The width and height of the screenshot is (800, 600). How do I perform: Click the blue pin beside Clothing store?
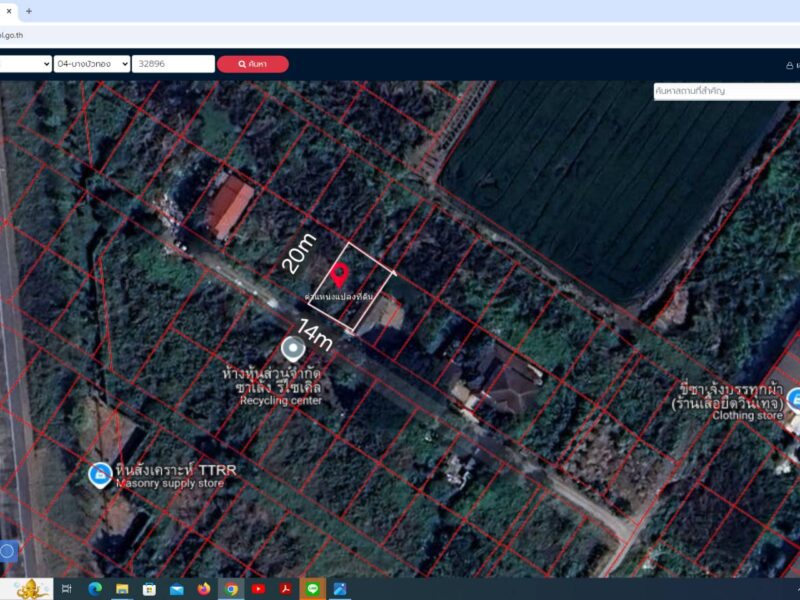click(793, 400)
